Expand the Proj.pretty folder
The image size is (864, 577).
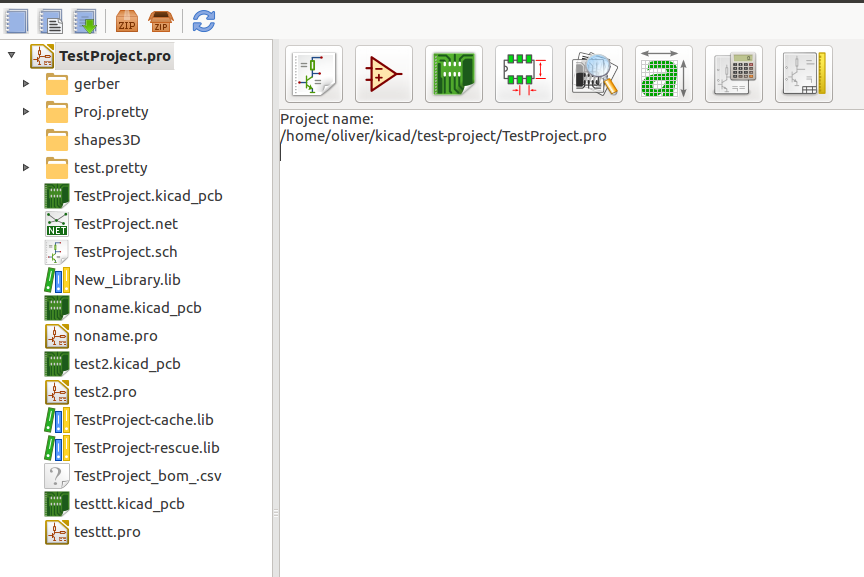click(x=26, y=111)
